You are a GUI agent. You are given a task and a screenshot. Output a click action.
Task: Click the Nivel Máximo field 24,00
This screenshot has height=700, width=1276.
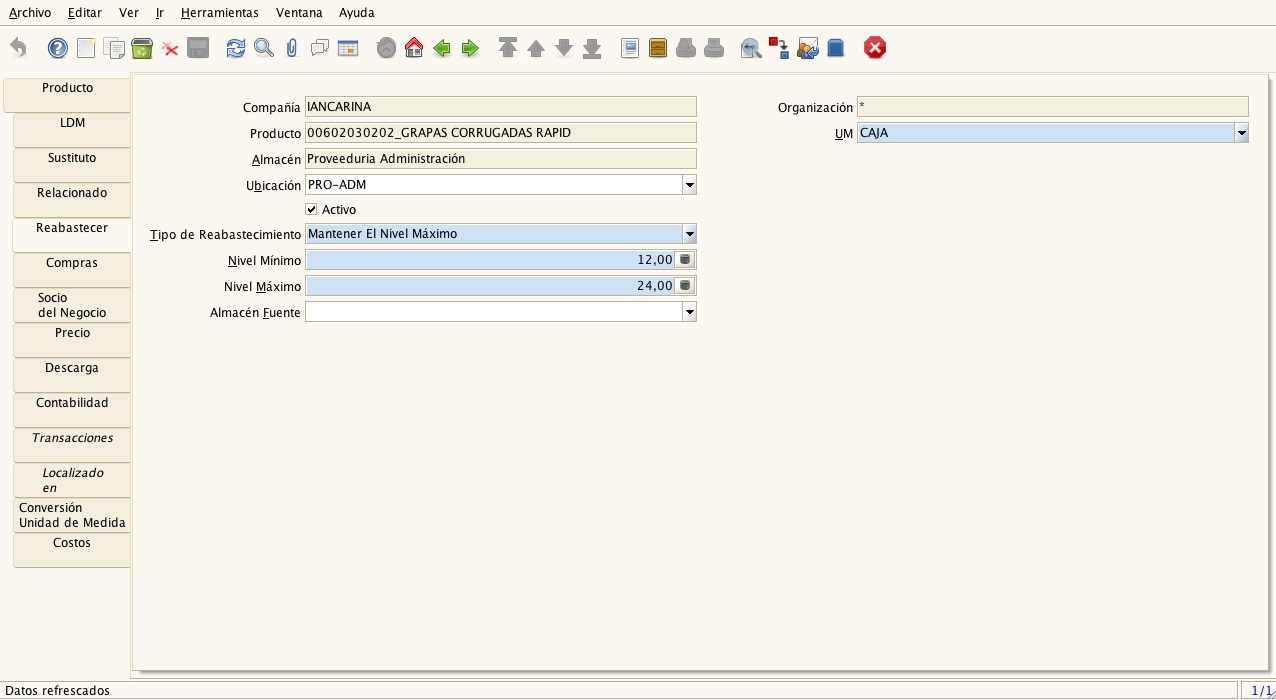[490, 285]
